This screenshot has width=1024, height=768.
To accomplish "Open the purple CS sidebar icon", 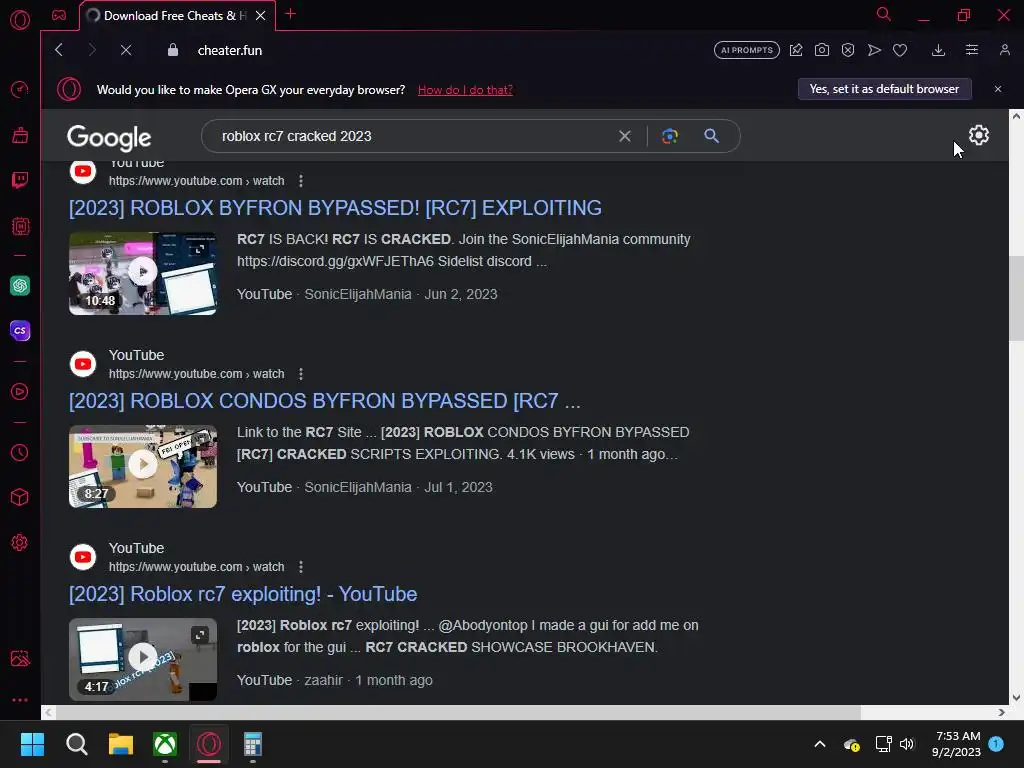I will click(20, 330).
